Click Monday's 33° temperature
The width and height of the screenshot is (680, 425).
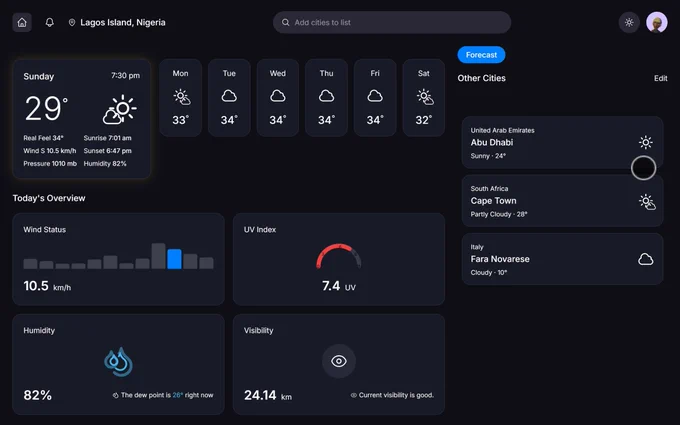tap(180, 120)
